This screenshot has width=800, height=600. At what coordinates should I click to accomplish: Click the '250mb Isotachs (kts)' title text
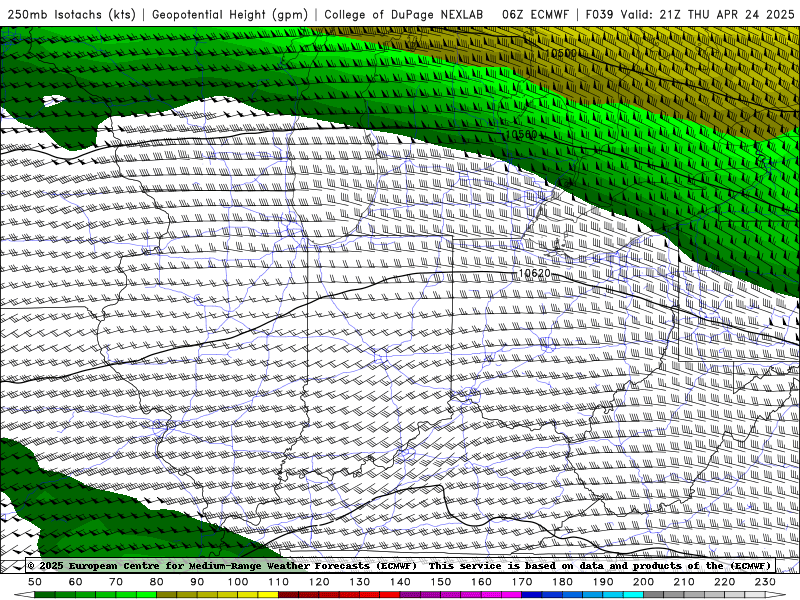coord(71,14)
